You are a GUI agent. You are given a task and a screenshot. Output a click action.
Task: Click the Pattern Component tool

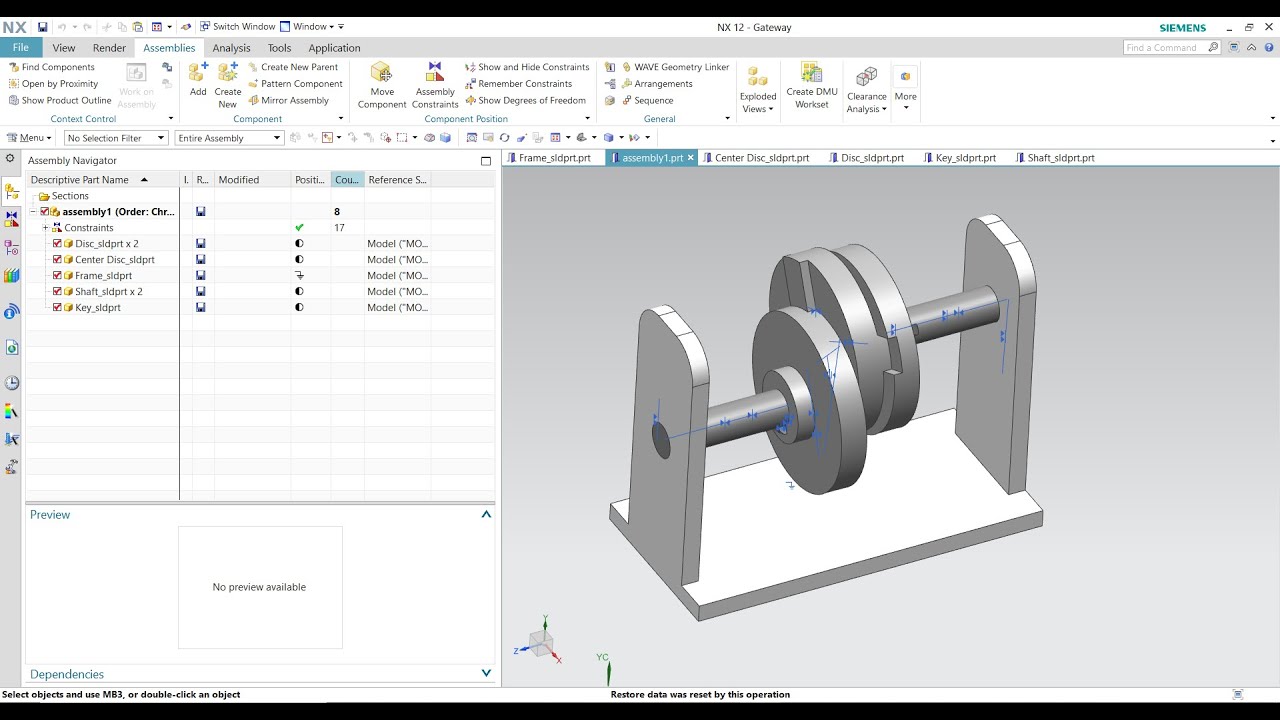point(295,84)
